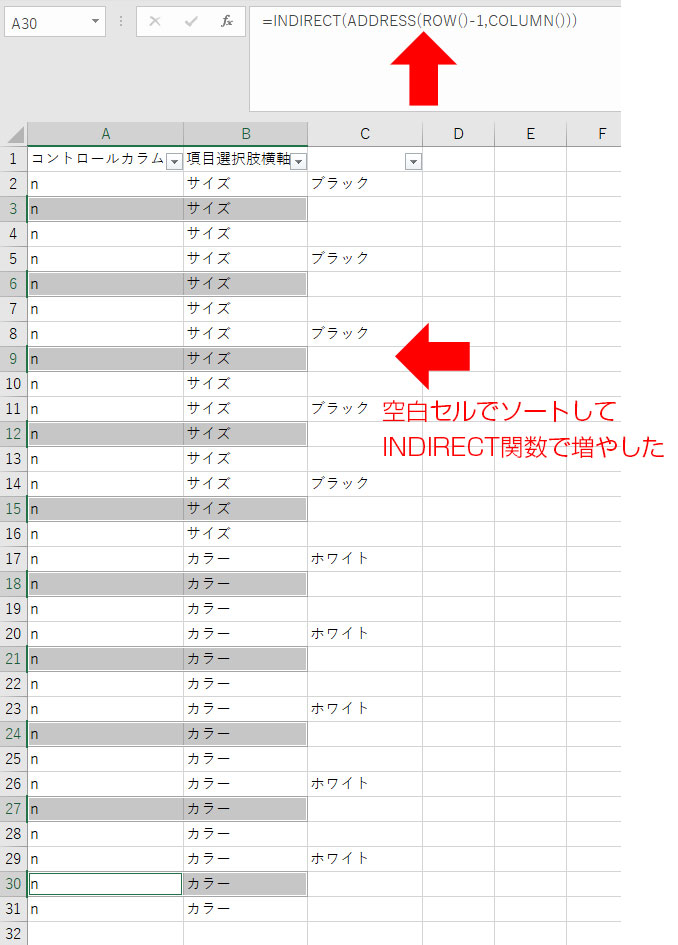Click gray cell B18 with カラー
Viewport: 678px width, 945px height.
(246, 584)
